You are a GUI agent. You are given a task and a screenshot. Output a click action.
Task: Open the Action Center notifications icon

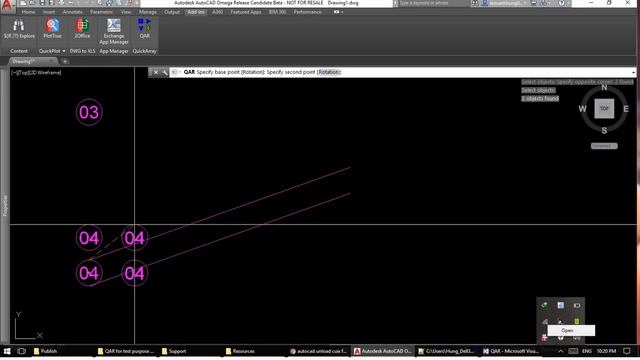tap(627, 351)
